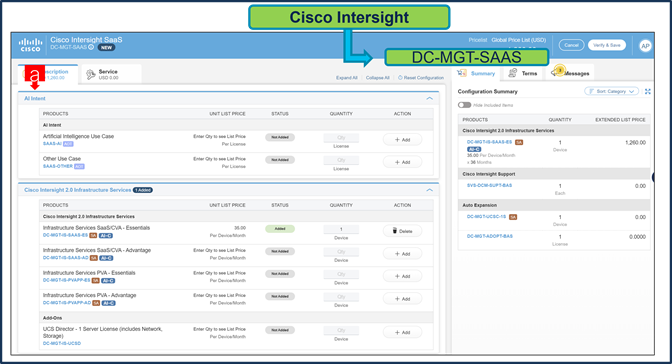This screenshot has height=364, width=672.
Task: Collapse Cisco Intersight 2.0 Infrastructure Services section
Action: point(429,190)
